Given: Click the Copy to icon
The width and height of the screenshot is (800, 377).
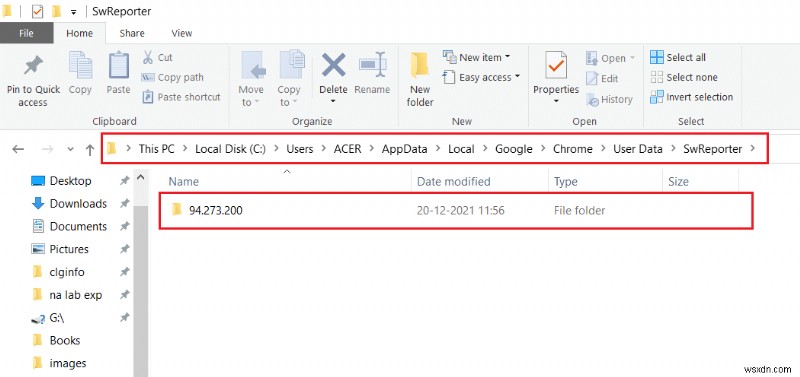Looking at the screenshot, I should [x=291, y=65].
